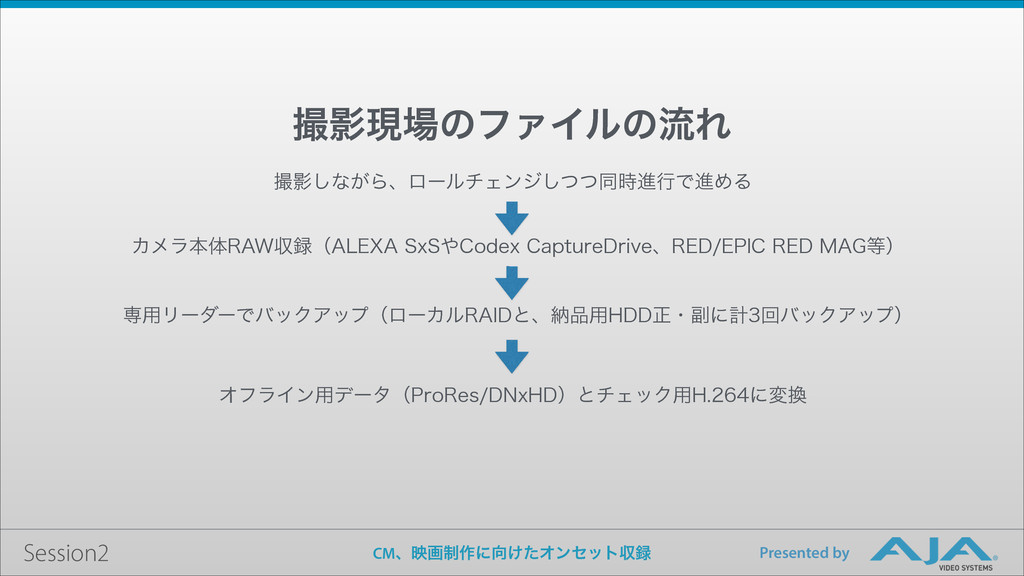The width and height of the screenshot is (1024, 576).
Task: Click the Session2 footer label
Action: coord(66,553)
